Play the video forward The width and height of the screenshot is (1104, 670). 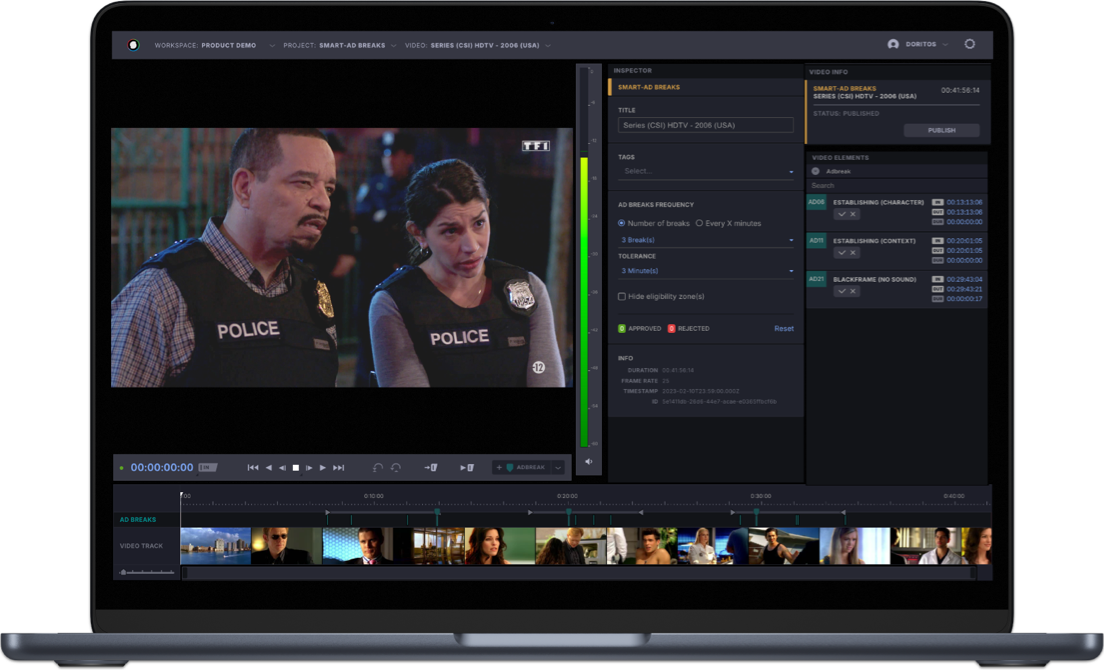pyautogui.click(x=322, y=468)
